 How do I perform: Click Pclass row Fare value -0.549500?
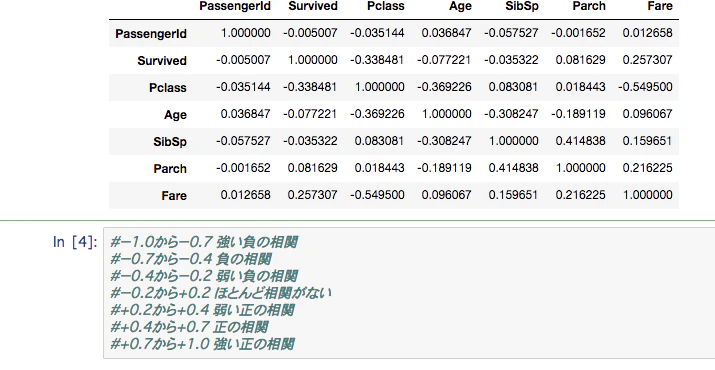[x=646, y=87]
